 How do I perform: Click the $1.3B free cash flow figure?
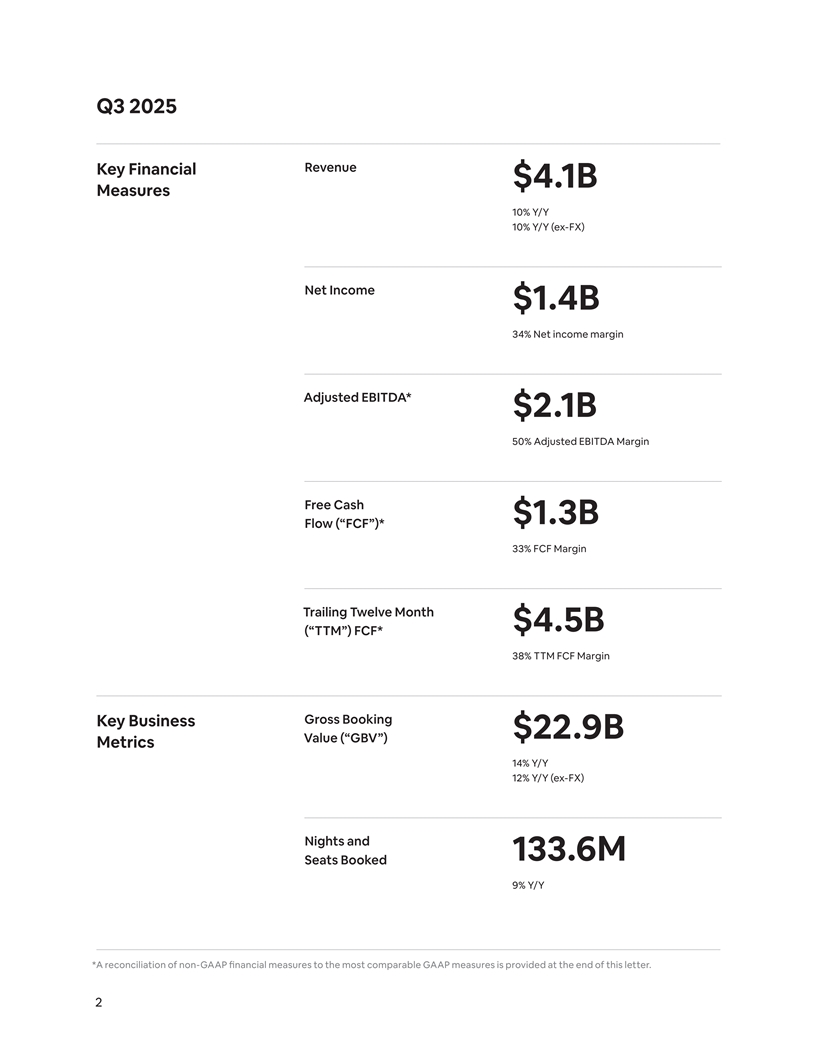[555, 513]
